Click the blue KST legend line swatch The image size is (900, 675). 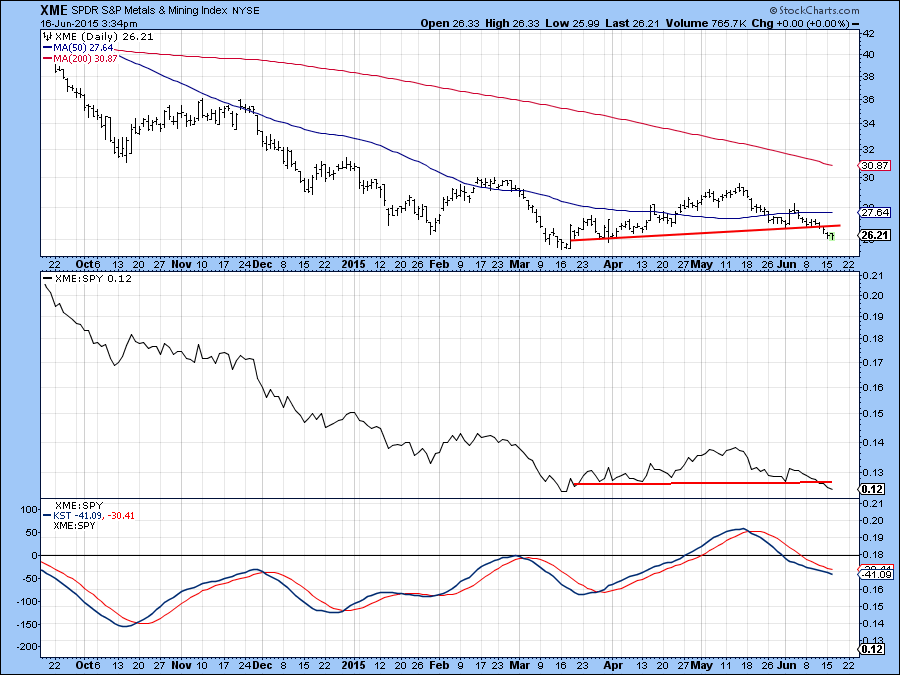pyautogui.click(x=47, y=515)
